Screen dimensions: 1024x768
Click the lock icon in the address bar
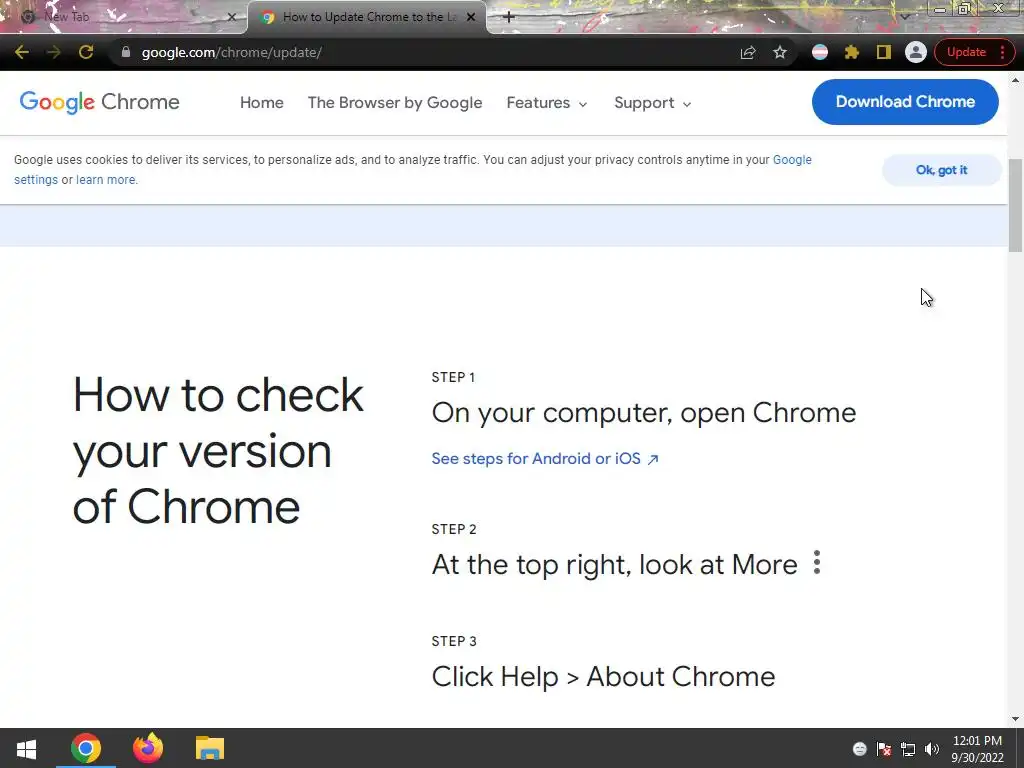pyautogui.click(x=126, y=52)
